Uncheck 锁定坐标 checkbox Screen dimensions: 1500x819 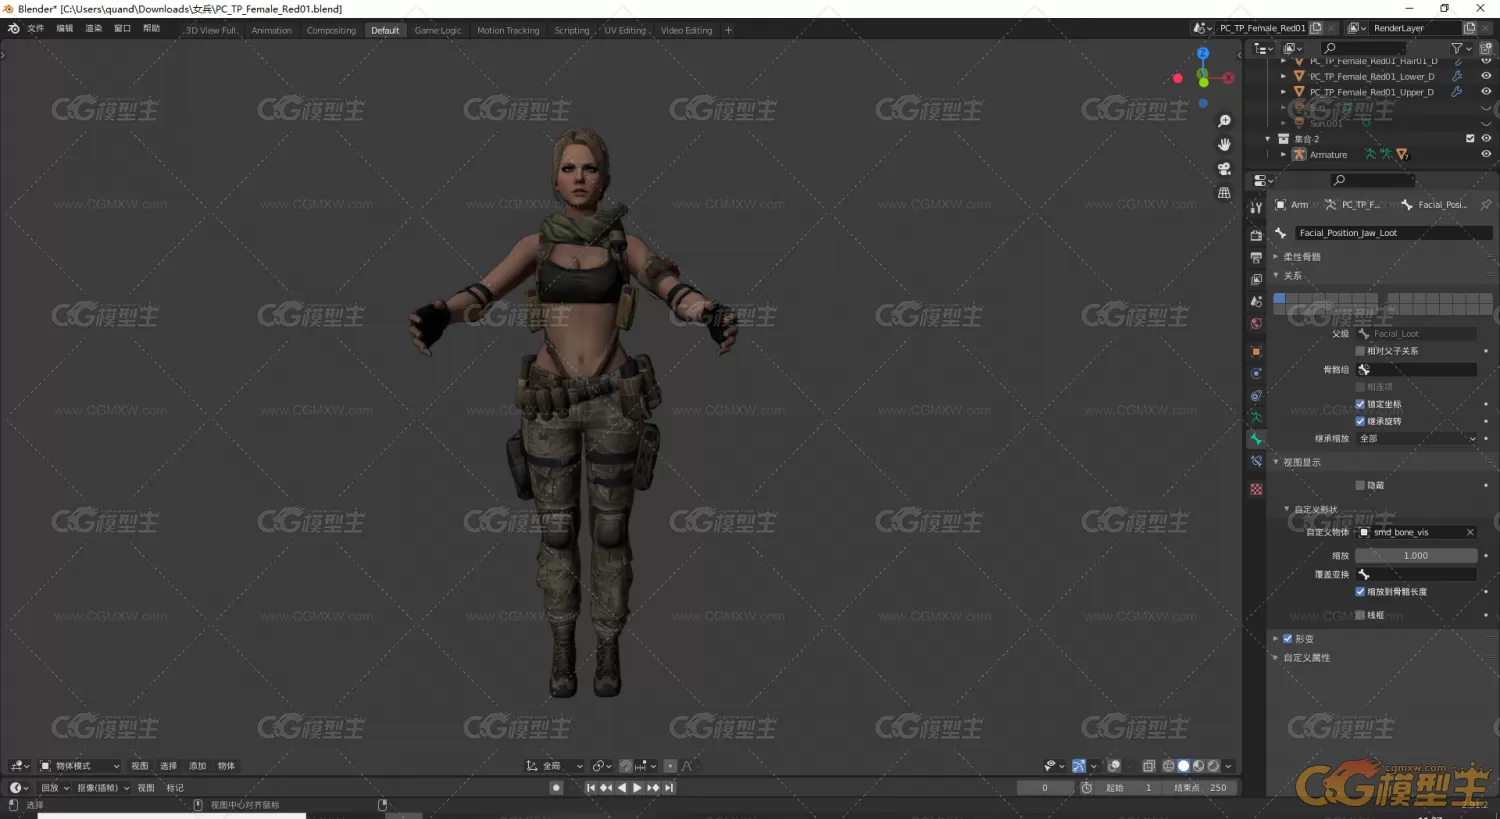point(1360,404)
